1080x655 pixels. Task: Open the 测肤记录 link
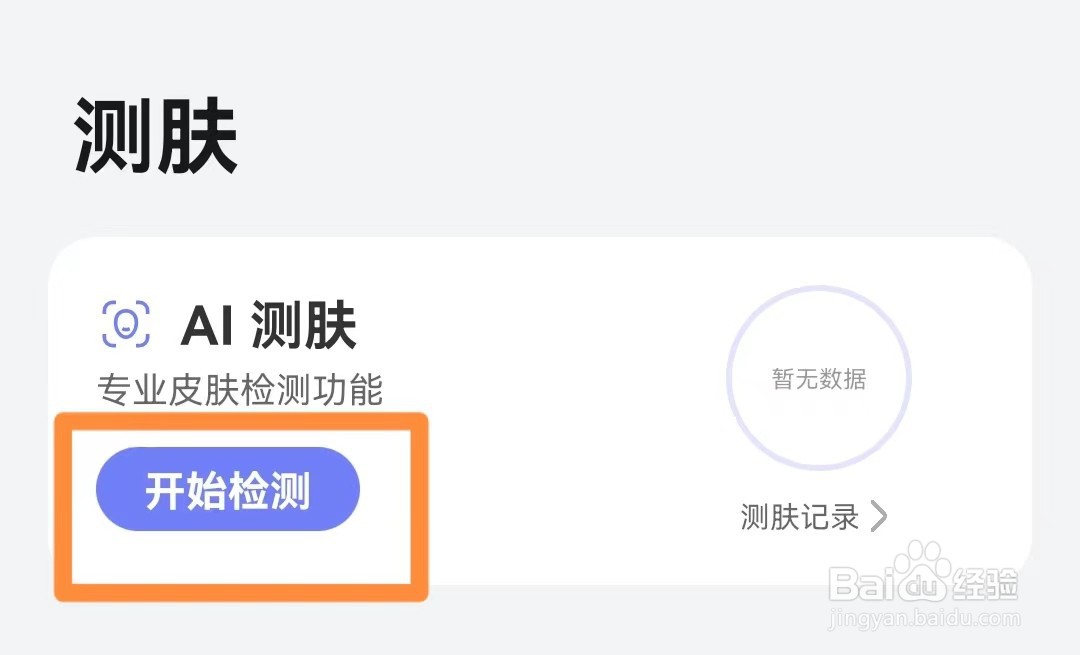[x=798, y=517]
